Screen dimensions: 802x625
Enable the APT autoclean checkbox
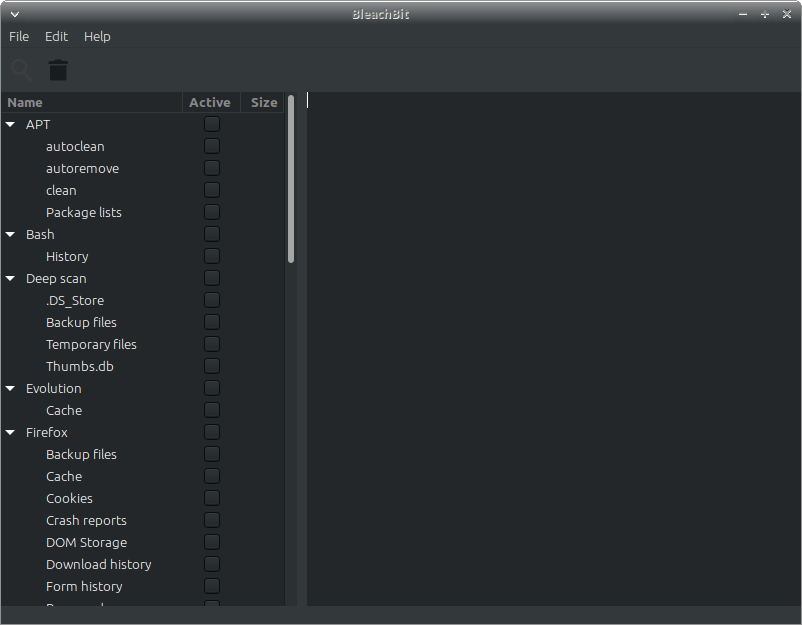tap(211, 146)
